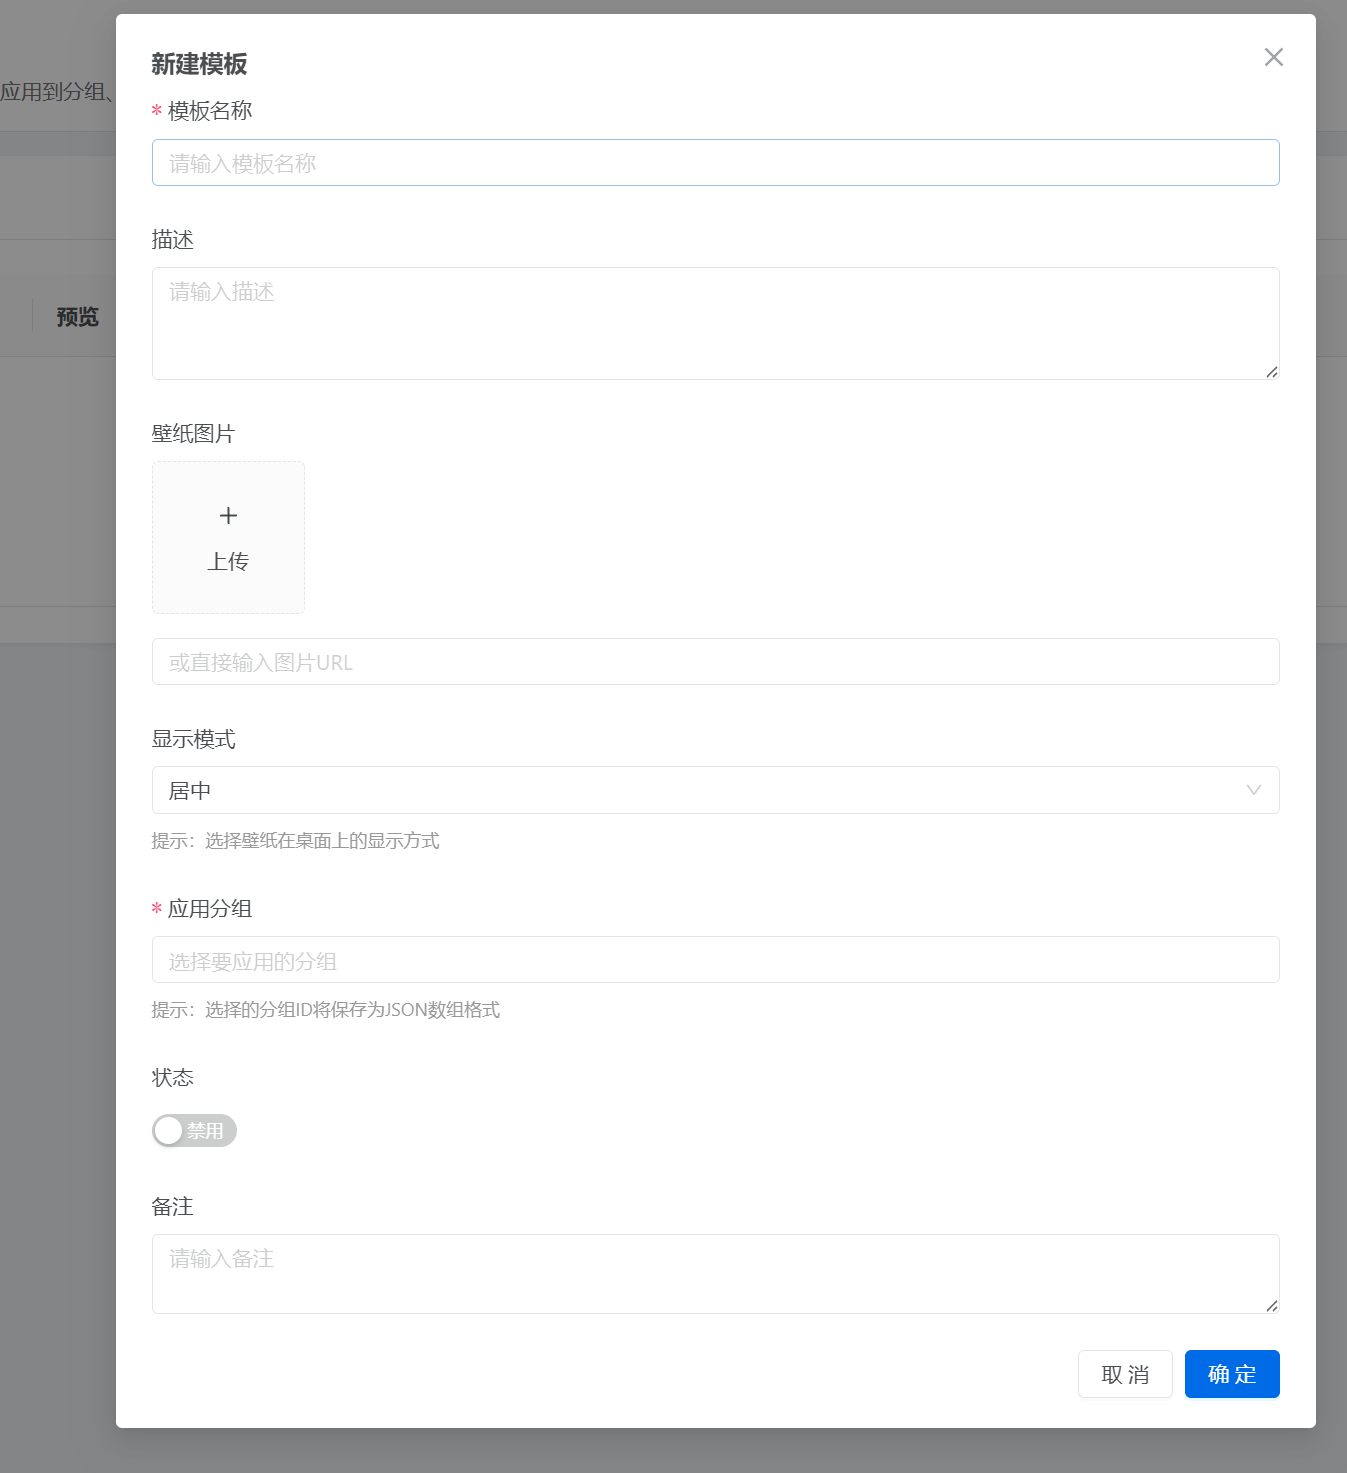The image size is (1347, 1473).
Task: Expand display mode options showing 居中
Action: tap(715, 790)
